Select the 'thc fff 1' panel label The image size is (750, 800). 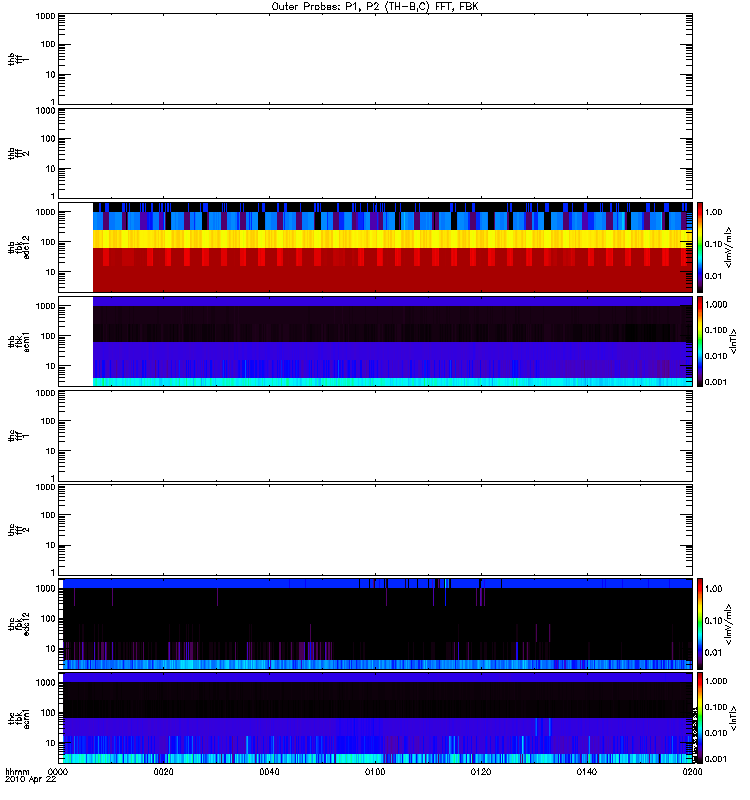(18, 436)
